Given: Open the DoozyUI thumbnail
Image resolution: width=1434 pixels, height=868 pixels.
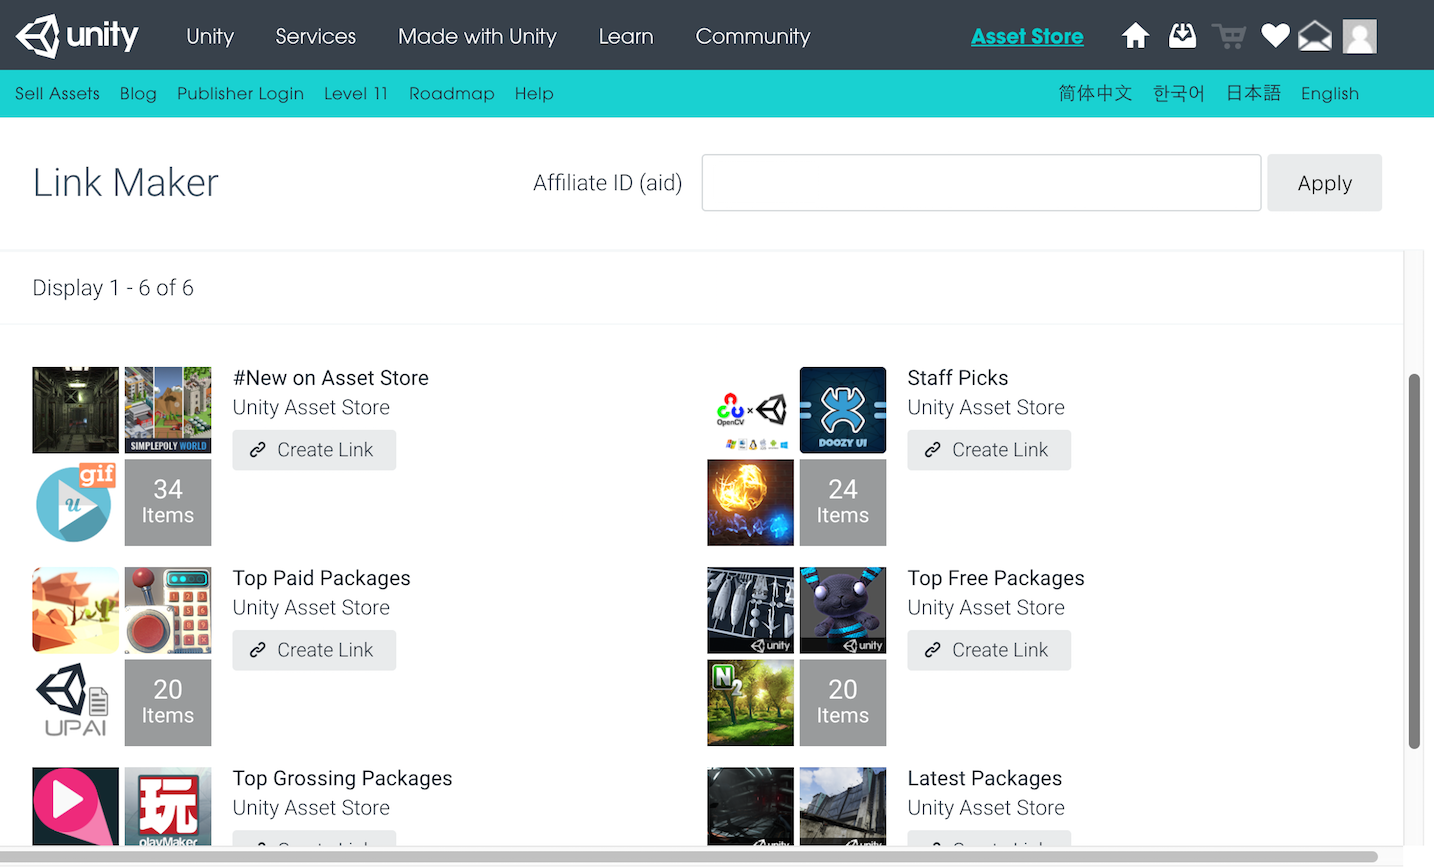Looking at the screenshot, I should point(843,410).
